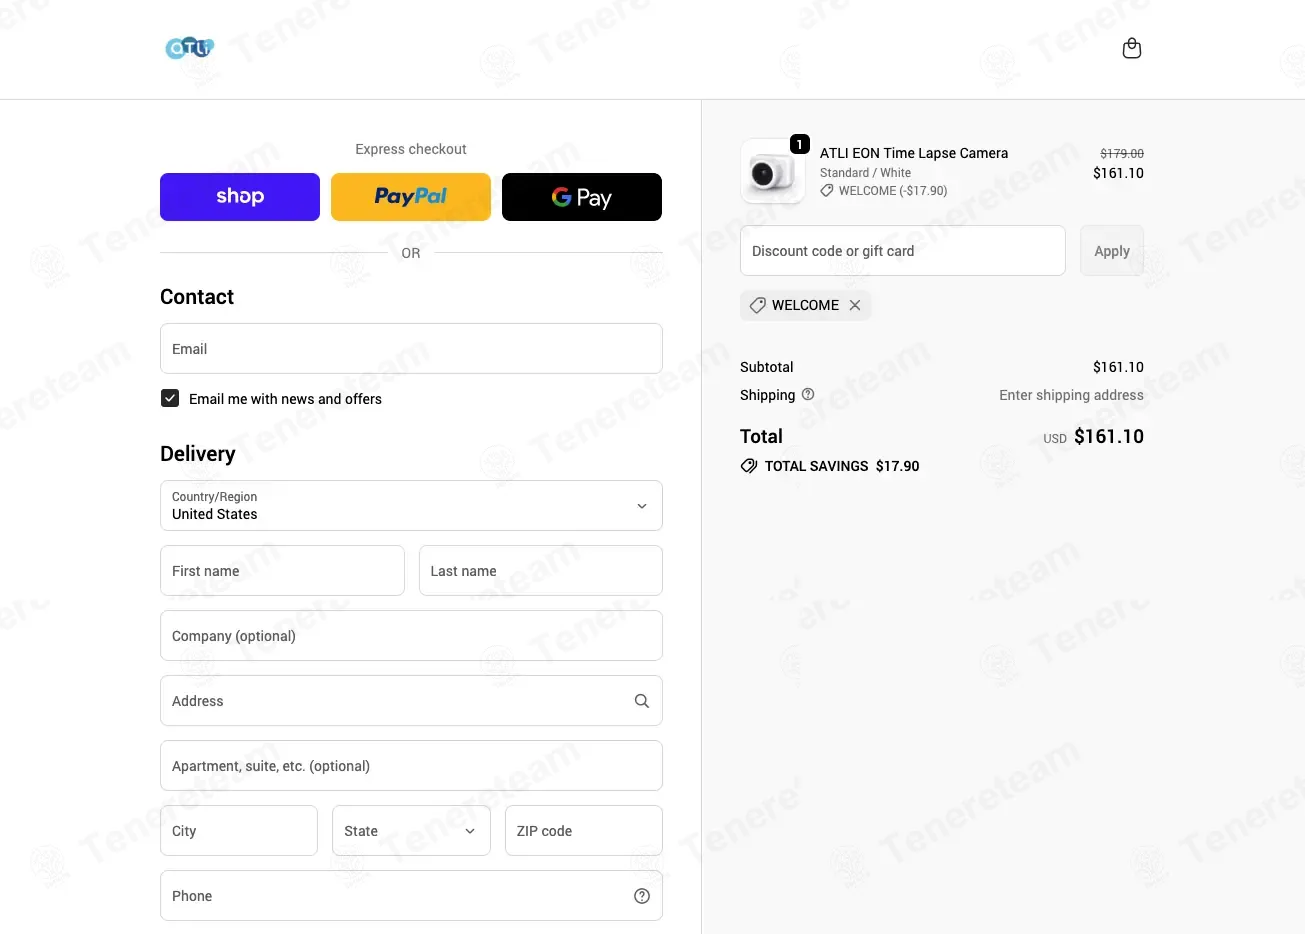Viewport: 1305px width, 934px height.
Task: Remove the WELCOME discount code tag
Action: coord(855,305)
